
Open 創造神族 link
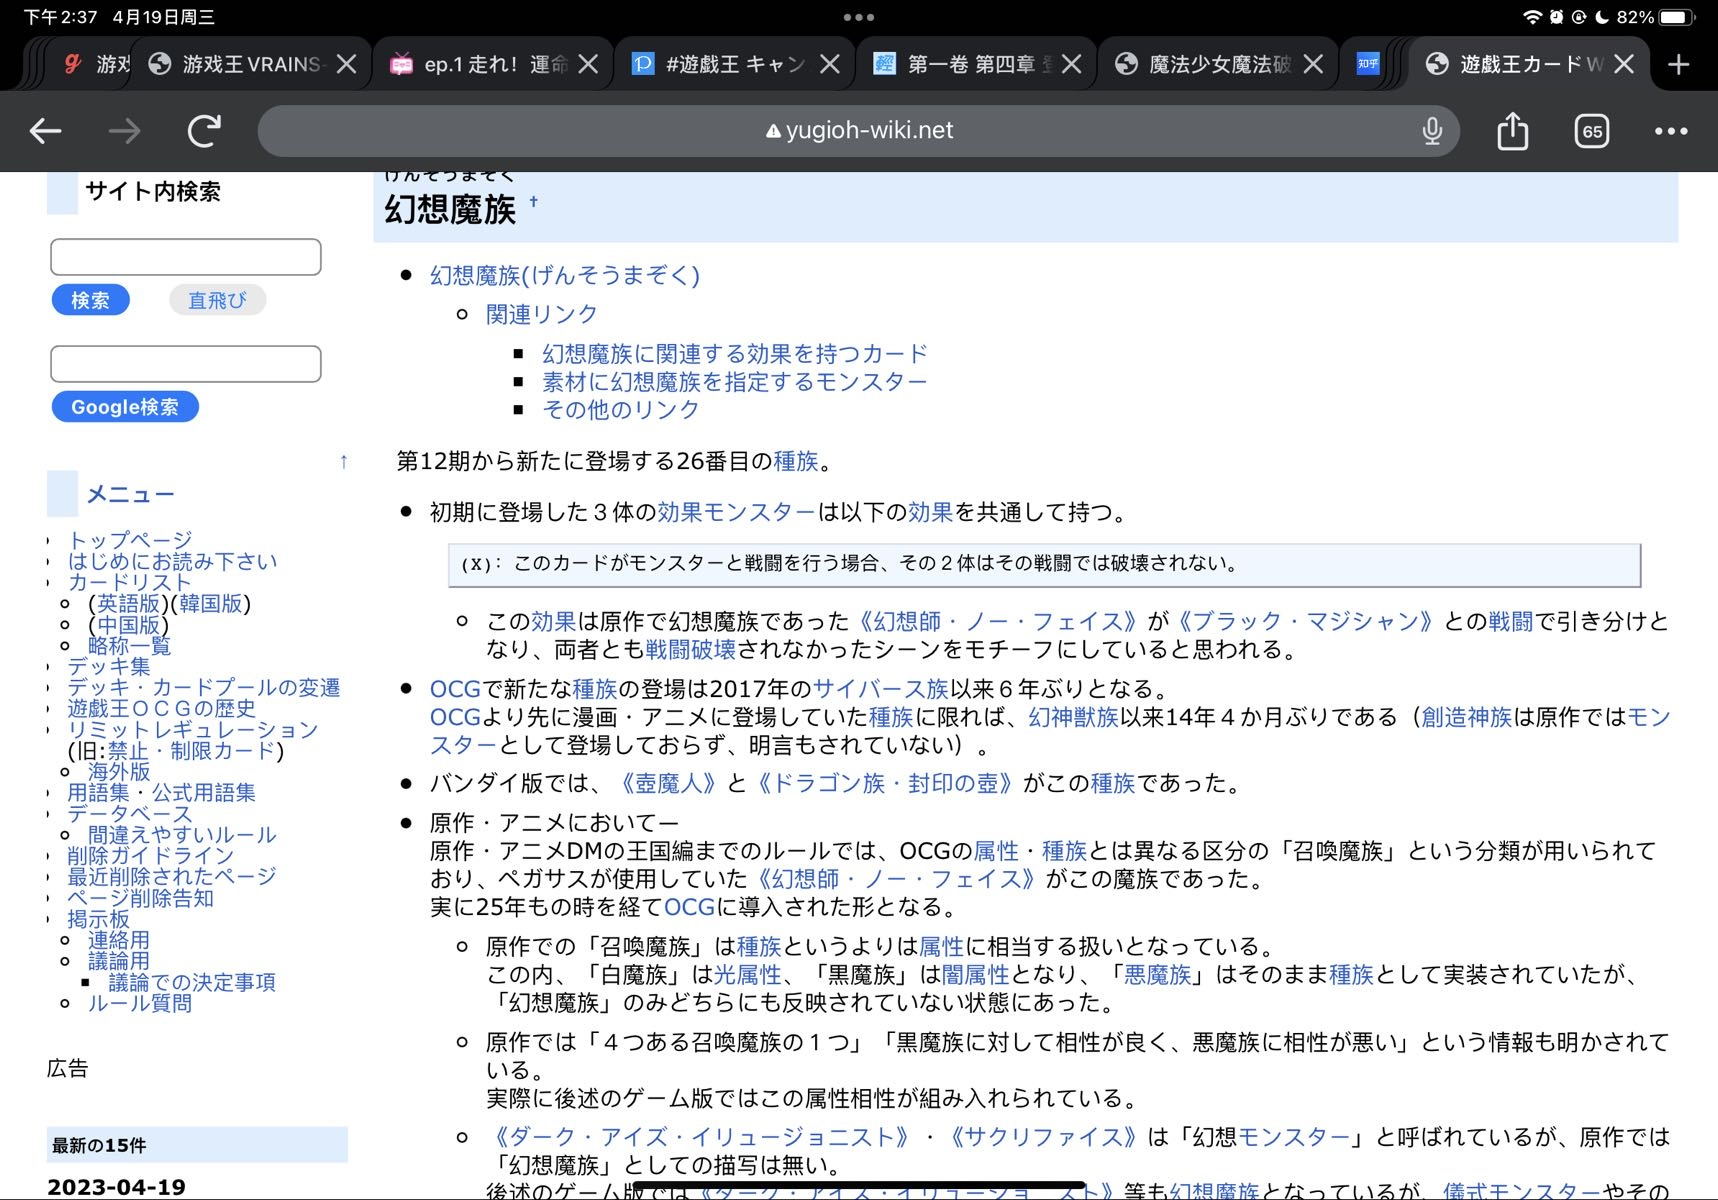[x=1467, y=717]
